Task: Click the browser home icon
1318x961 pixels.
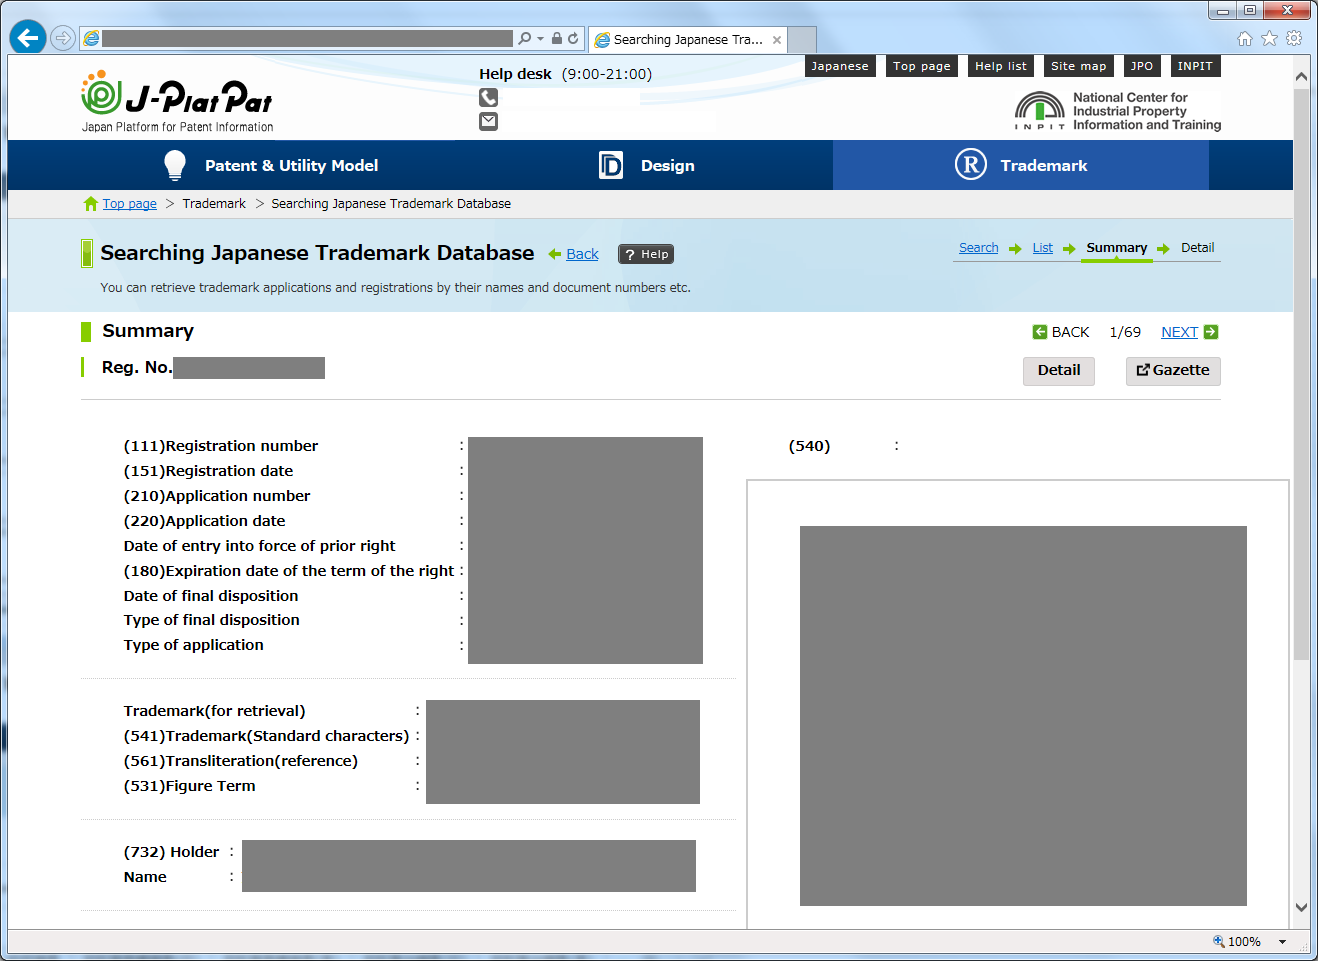Action: (1244, 38)
